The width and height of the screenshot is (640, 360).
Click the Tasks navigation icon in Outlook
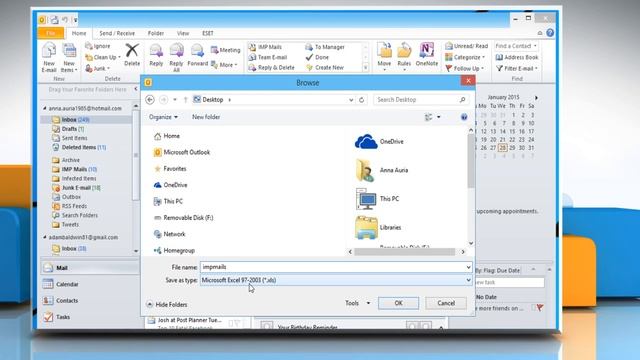click(x=48, y=317)
